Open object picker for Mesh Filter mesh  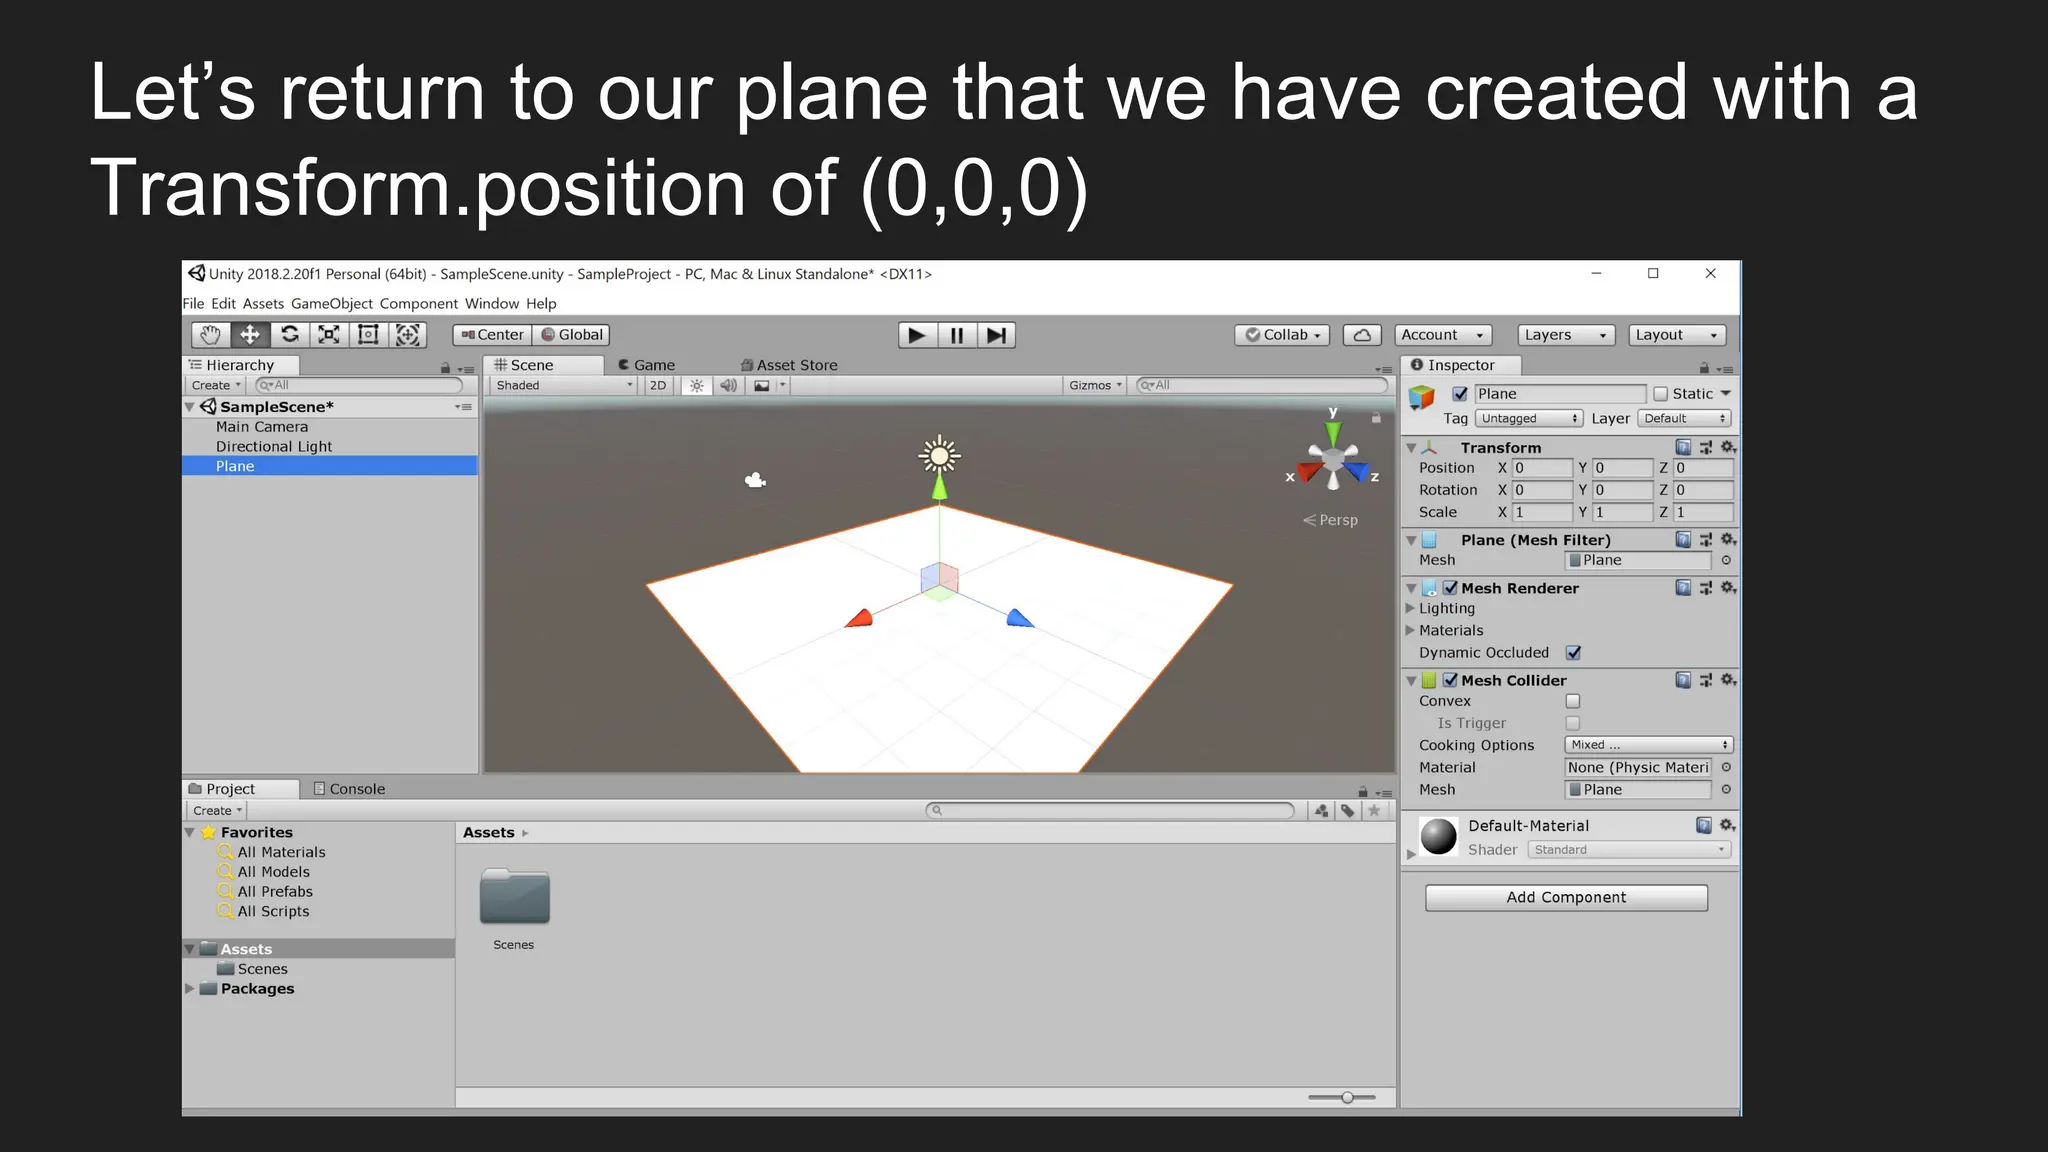pos(1726,560)
